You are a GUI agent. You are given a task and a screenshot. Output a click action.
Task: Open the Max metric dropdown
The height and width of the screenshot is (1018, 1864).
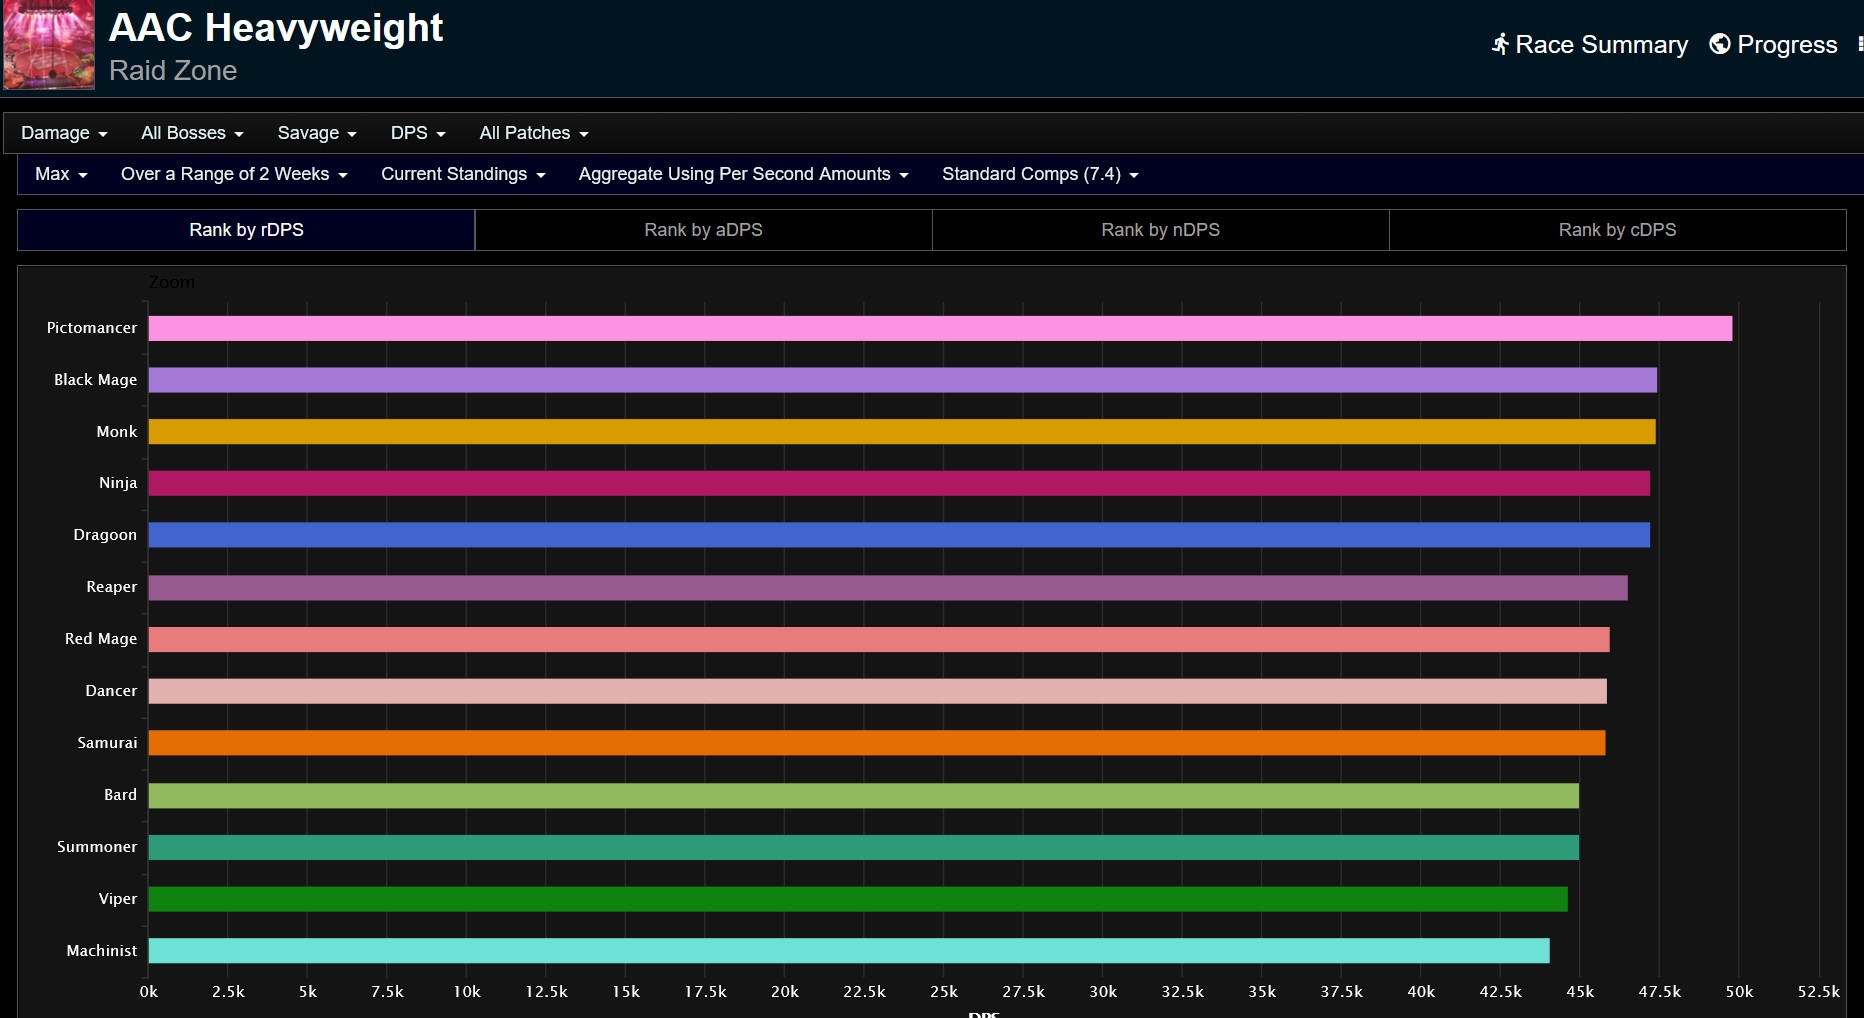(x=61, y=174)
